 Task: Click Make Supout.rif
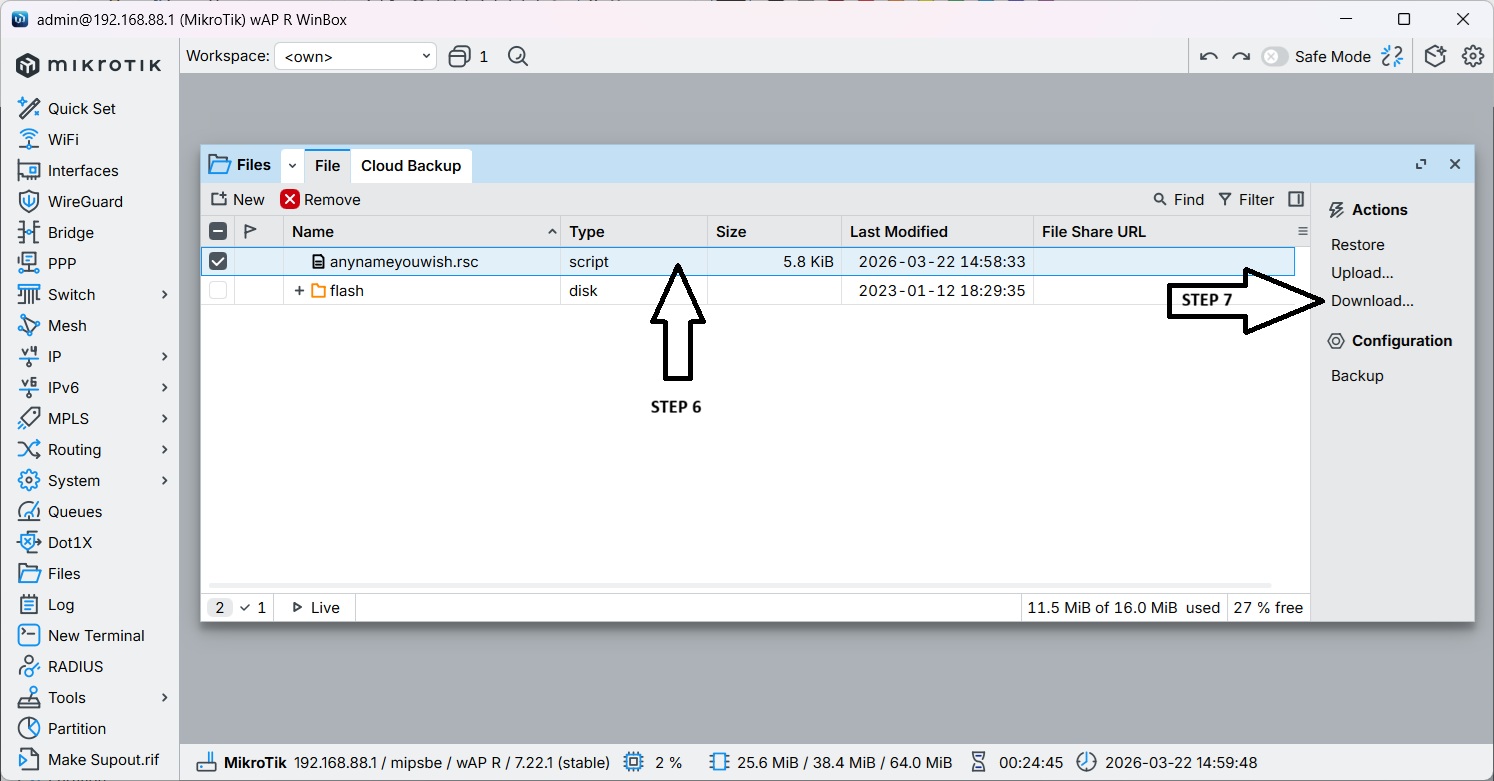102,759
